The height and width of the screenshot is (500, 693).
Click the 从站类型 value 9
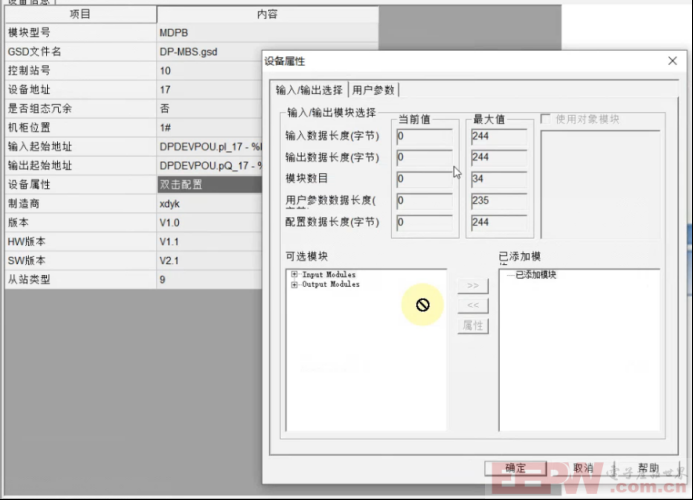coord(209,280)
